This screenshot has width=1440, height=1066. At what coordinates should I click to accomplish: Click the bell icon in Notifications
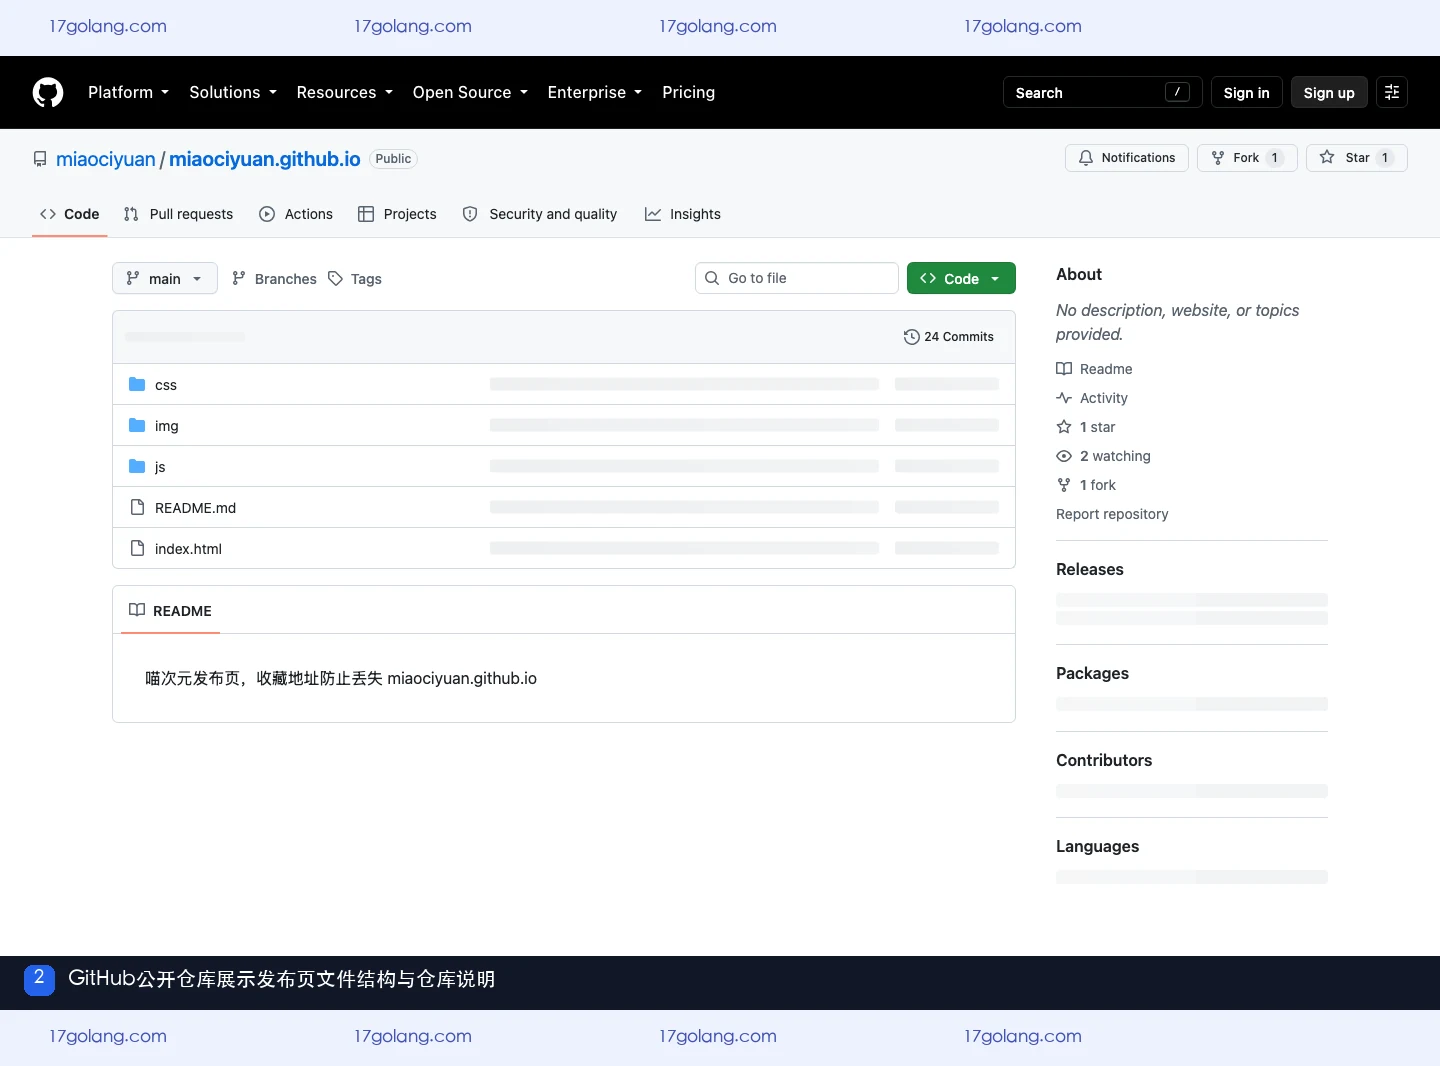point(1086,158)
